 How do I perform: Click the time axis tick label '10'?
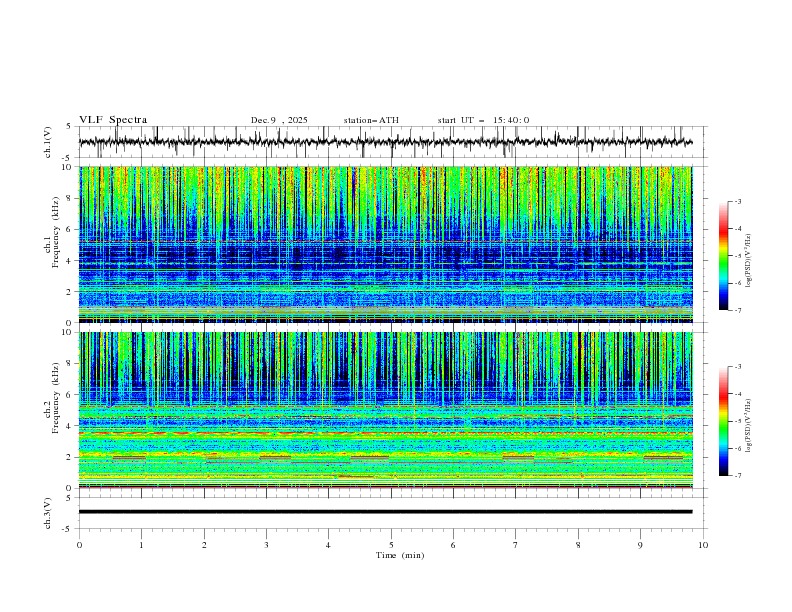703,545
